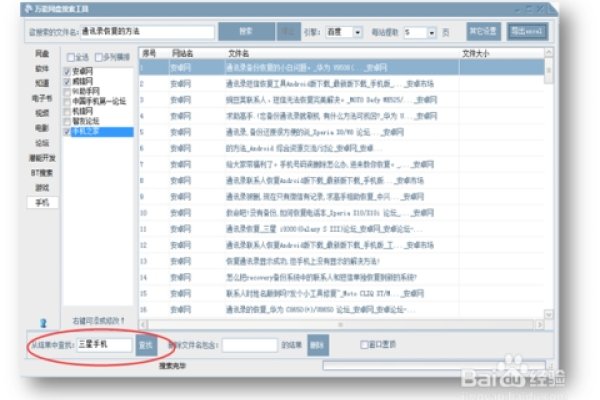Click the 搜索完毕 status text
The image size is (600, 400).
(172, 366)
